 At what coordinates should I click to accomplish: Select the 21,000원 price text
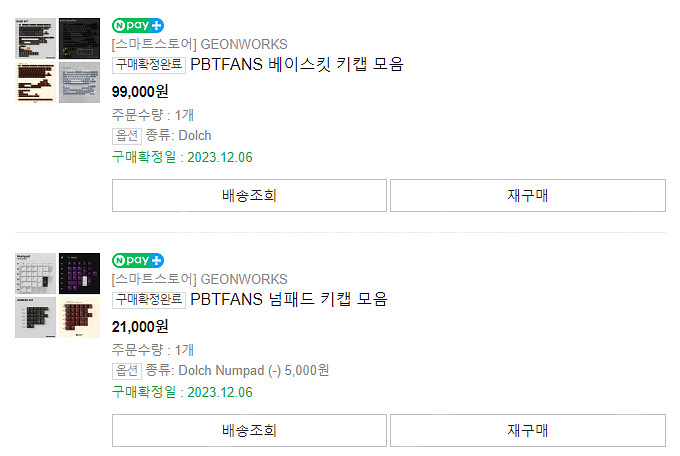click(x=140, y=326)
